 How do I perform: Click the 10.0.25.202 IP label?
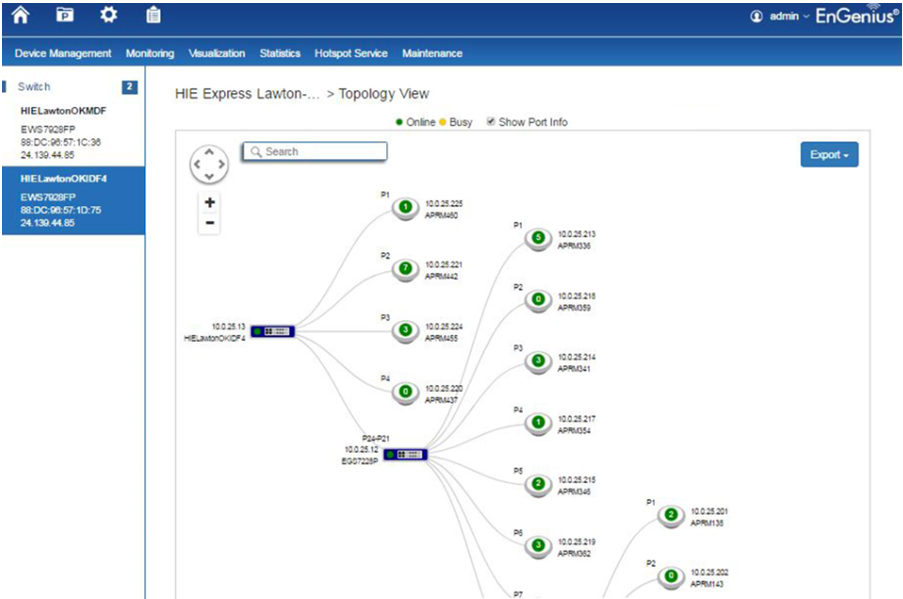710,573
